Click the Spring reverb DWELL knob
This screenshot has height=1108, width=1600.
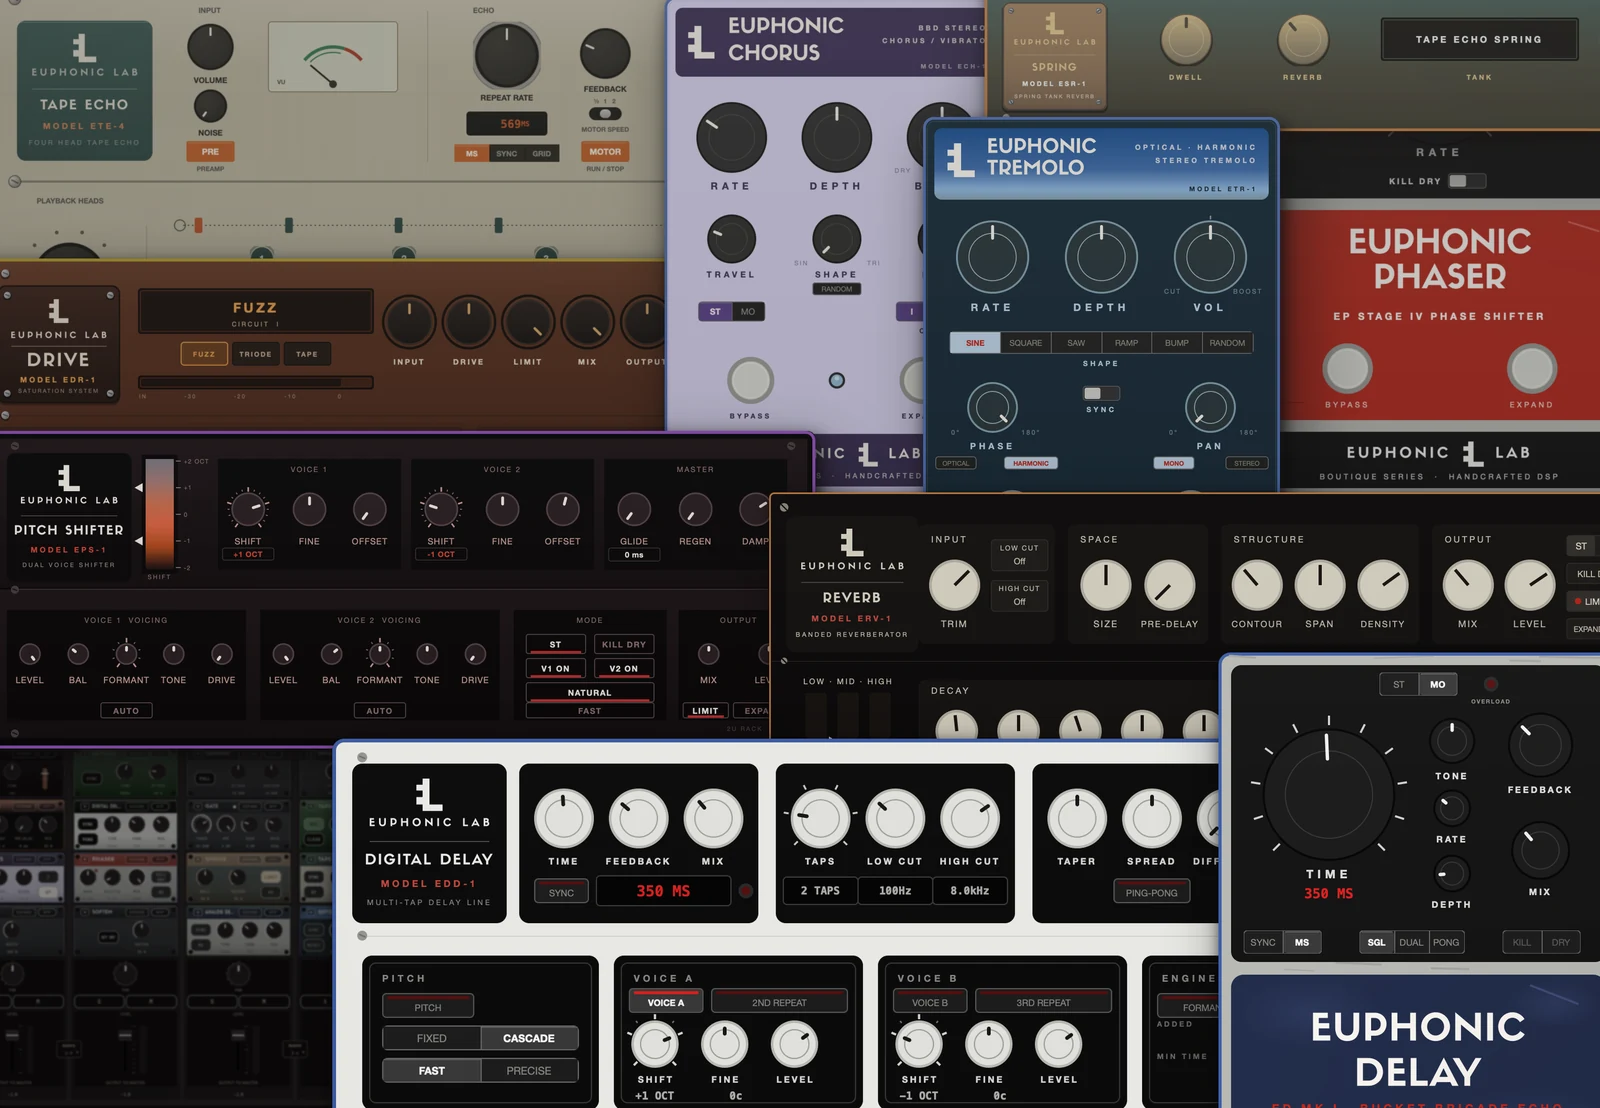point(1186,40)
